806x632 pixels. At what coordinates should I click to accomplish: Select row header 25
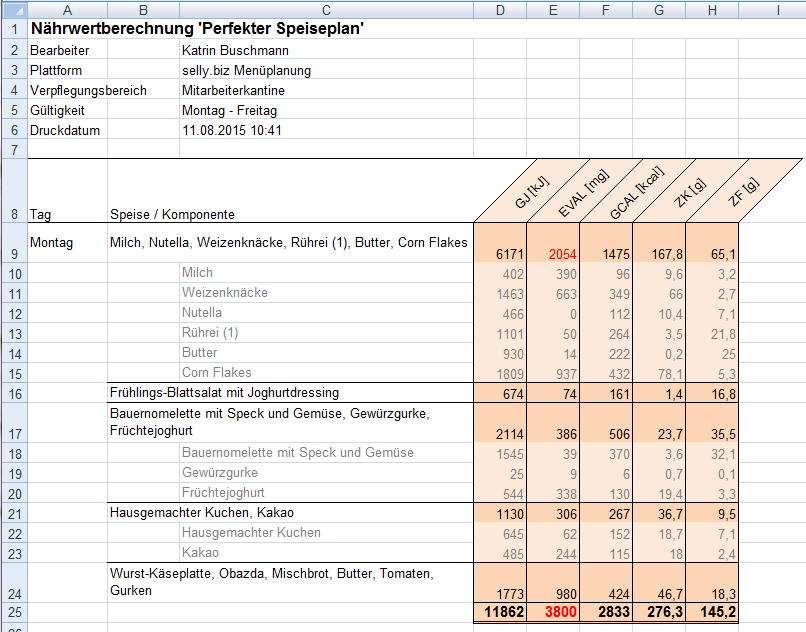pyautogui.click(x=13, y=611)
